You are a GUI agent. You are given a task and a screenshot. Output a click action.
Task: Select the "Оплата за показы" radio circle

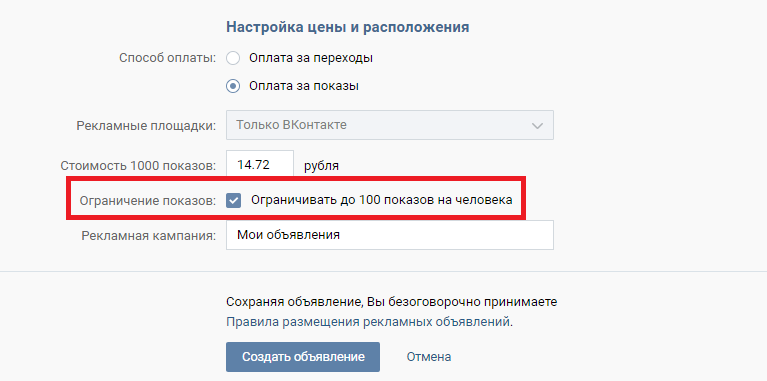click(x=233, y=86)
